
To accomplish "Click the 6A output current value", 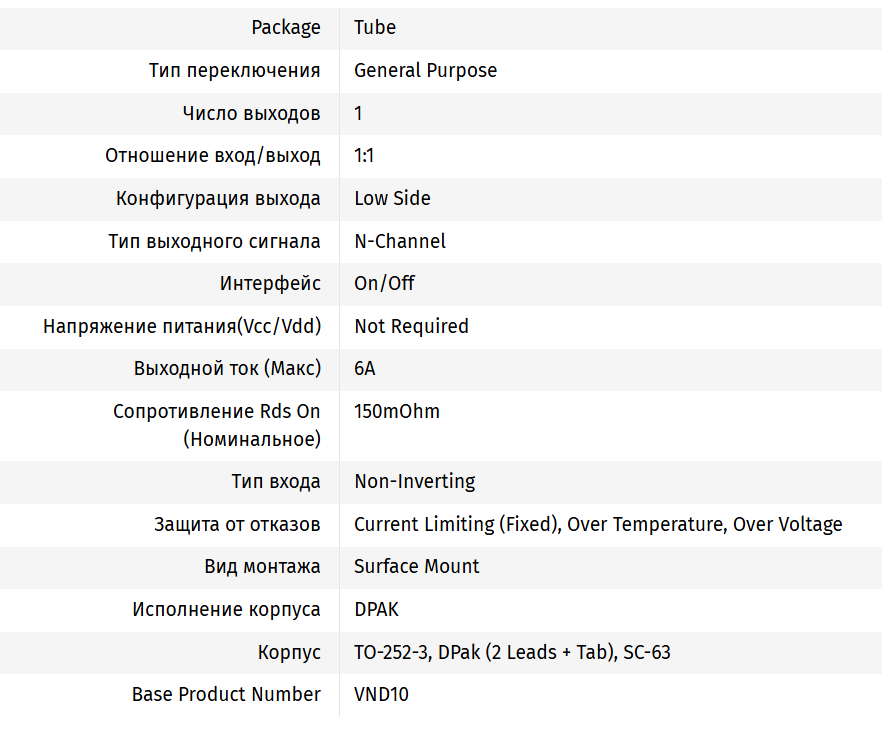I will (365, 369).
